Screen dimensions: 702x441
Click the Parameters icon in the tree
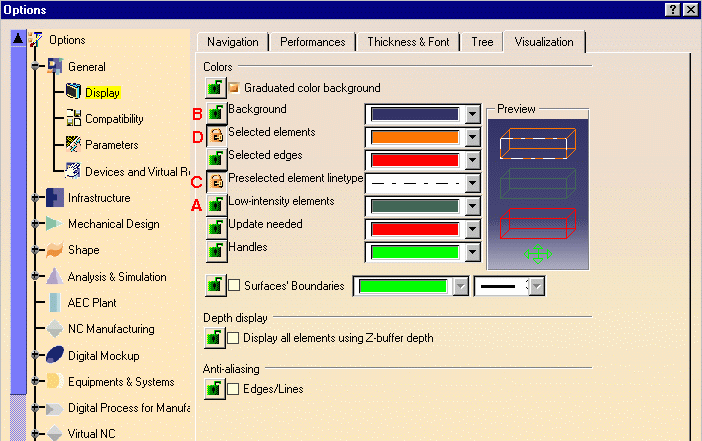click(73, 144)
